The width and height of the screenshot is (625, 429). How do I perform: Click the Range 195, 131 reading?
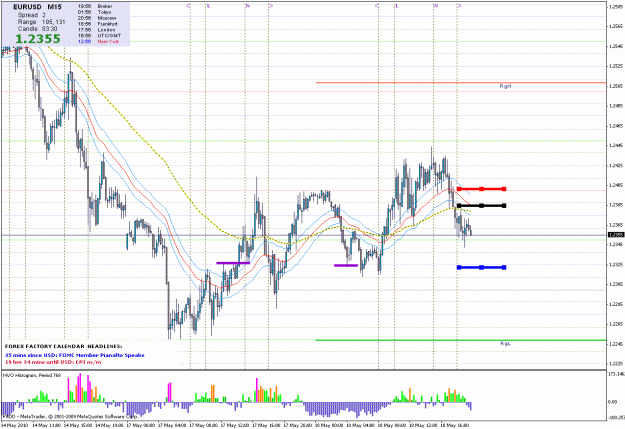(x=41, y=22)
